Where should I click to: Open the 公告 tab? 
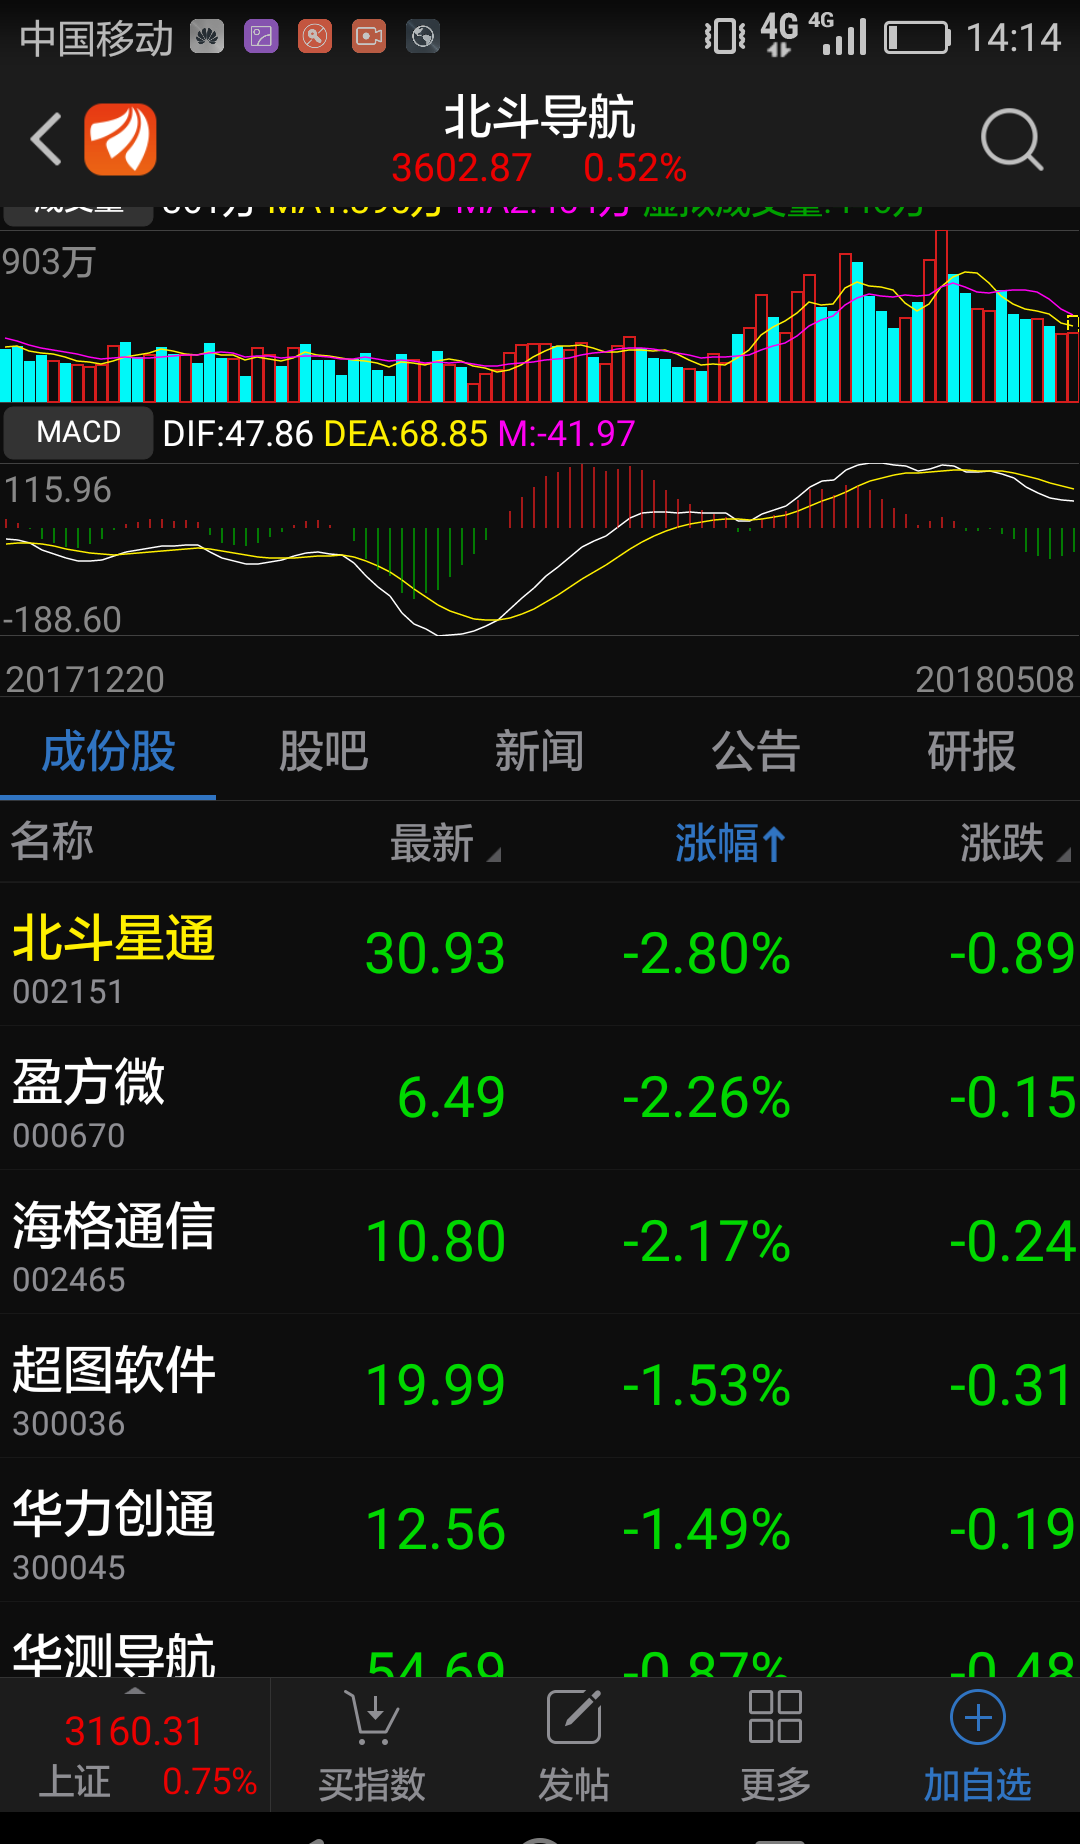tap(756, 751)
